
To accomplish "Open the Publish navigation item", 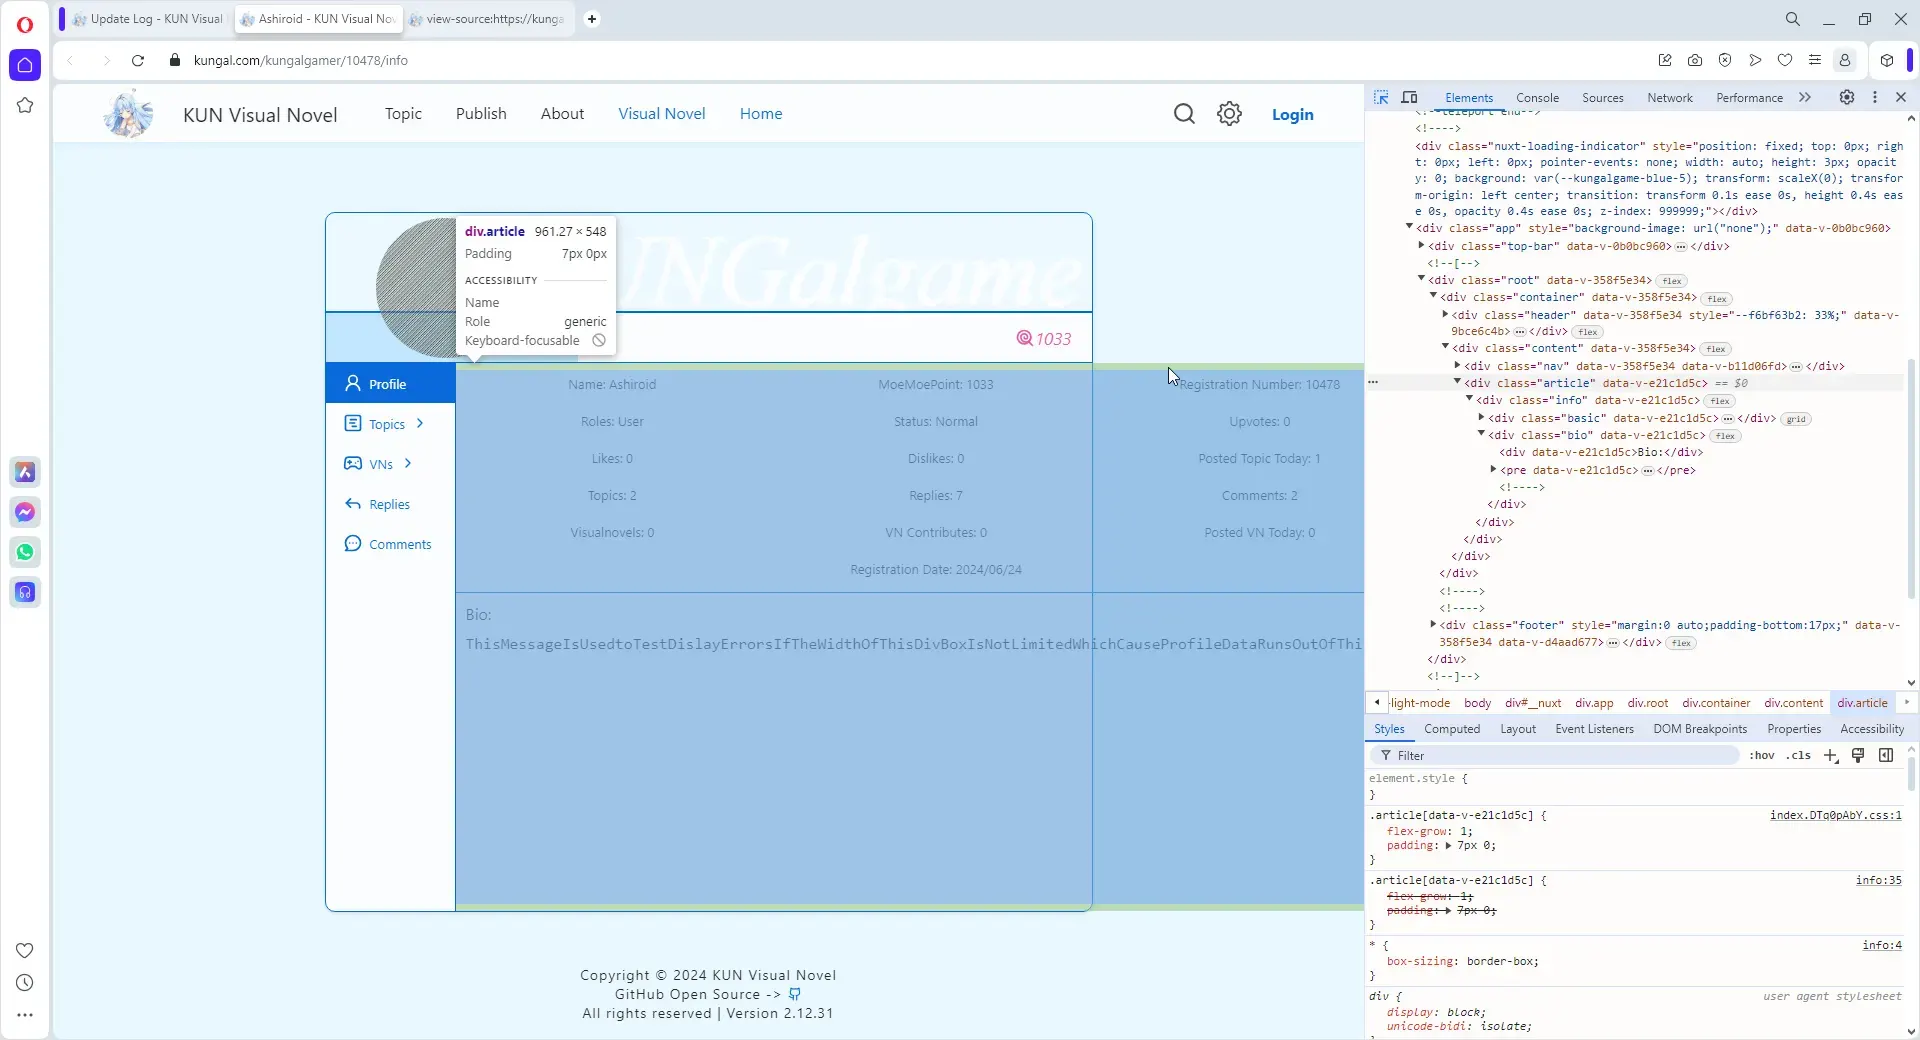I will tap(481, 114).
